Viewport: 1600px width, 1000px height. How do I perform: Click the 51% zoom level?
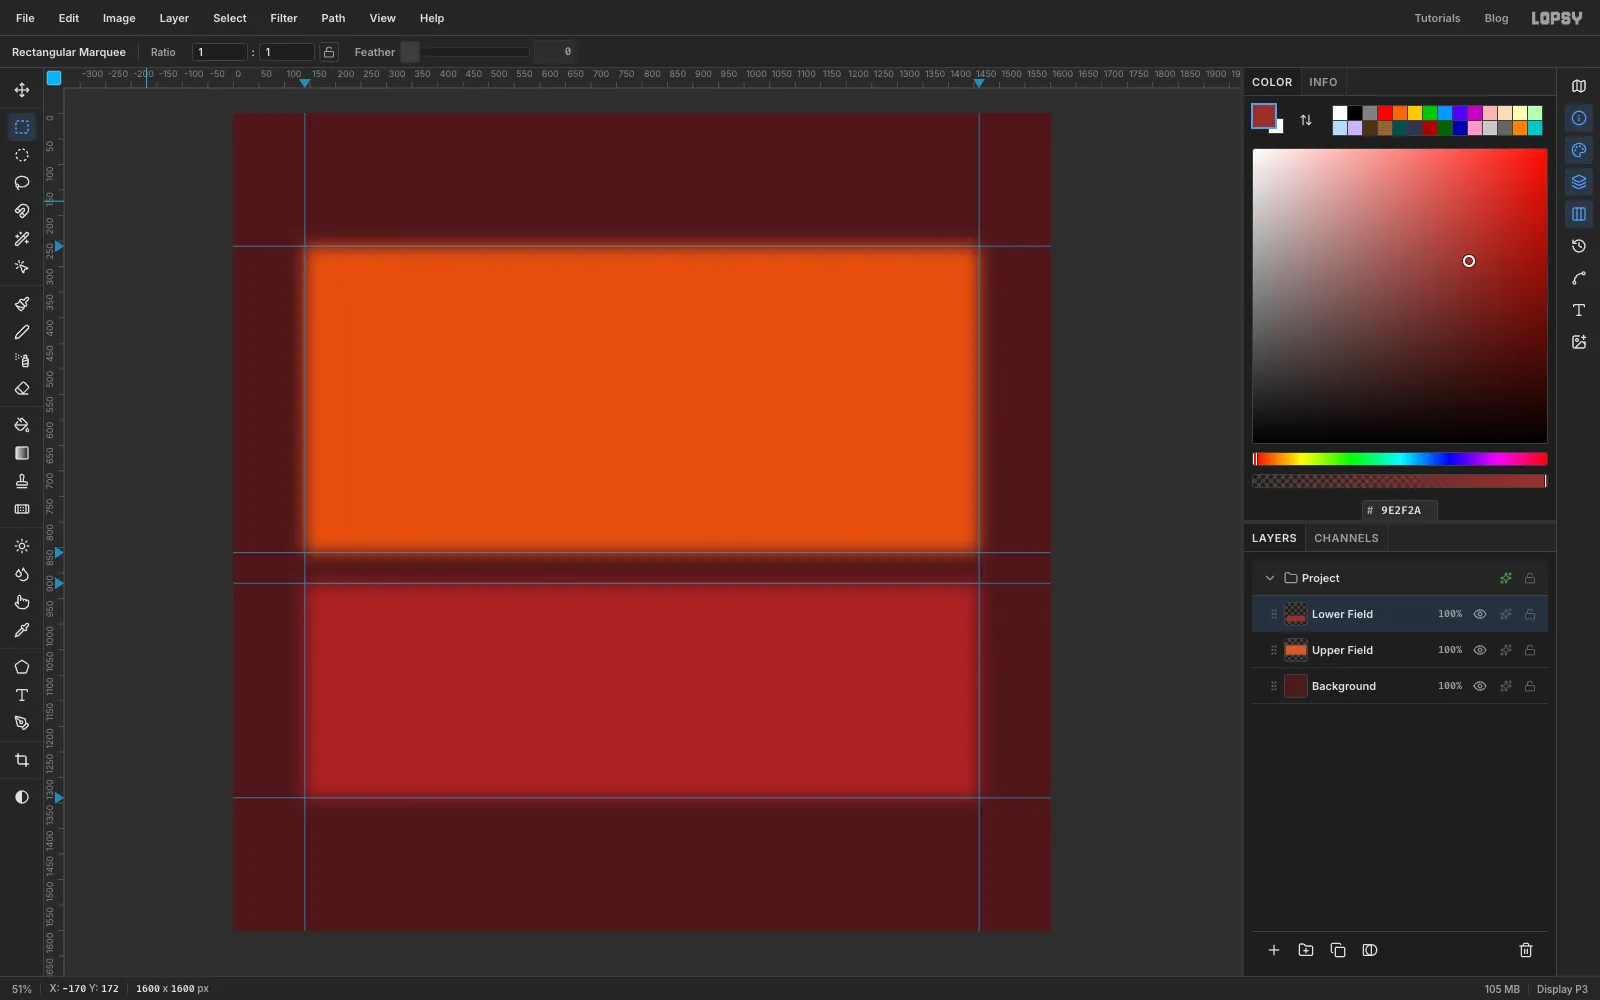22,989
